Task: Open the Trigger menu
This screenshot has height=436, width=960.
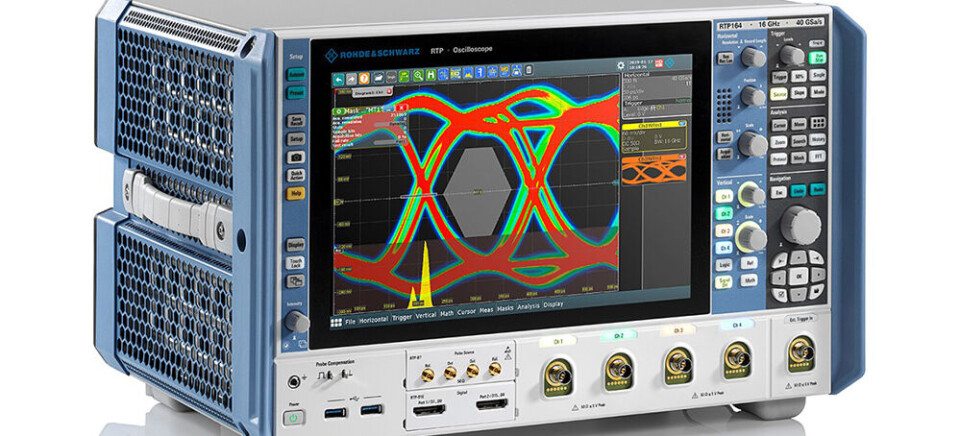Action: [x=402, y=317]
